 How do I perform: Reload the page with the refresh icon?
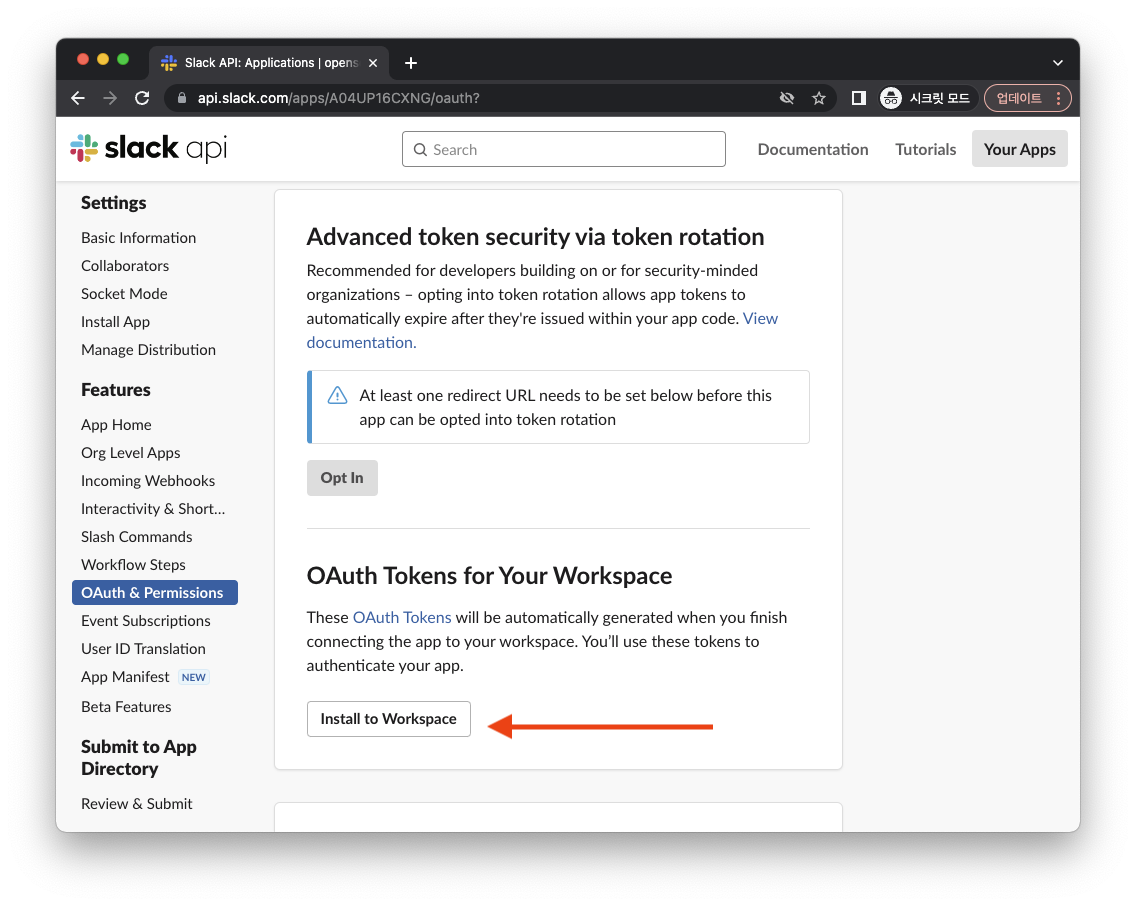click(x=142, y=98)
